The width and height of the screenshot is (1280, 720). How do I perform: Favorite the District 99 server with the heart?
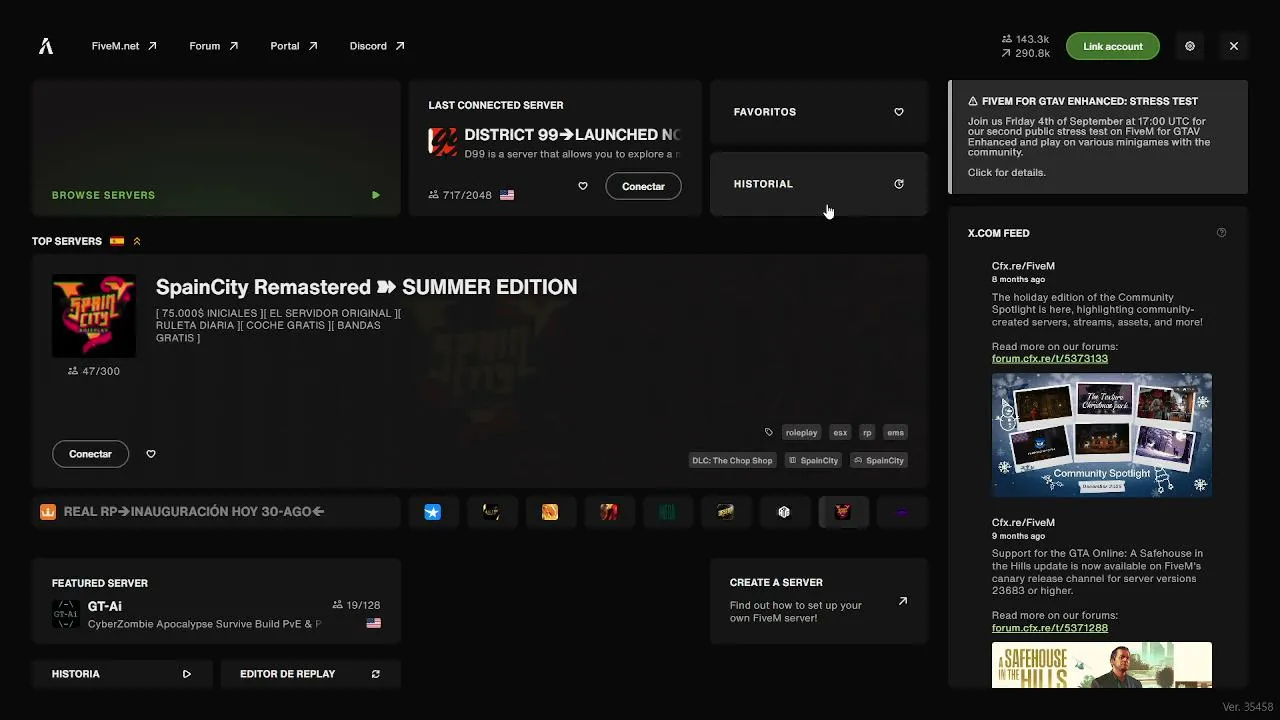(583, 186)
